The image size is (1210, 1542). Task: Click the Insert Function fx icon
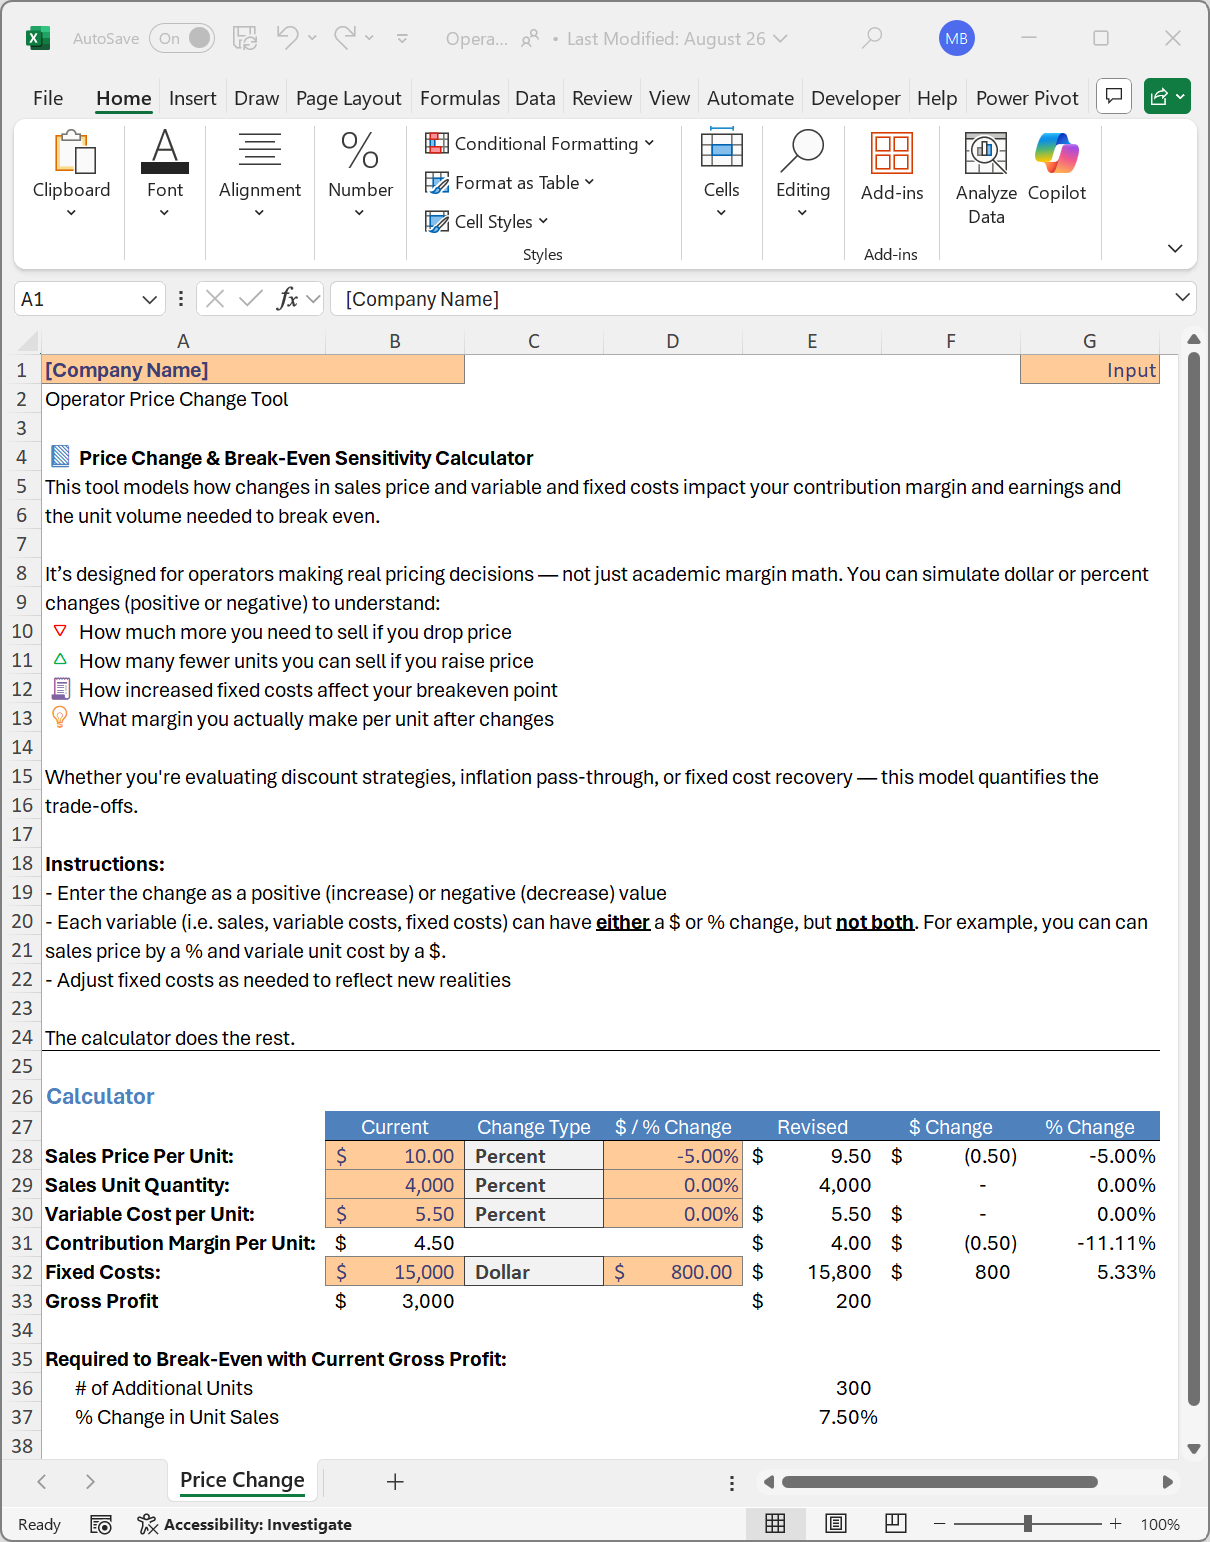(287, 298)
